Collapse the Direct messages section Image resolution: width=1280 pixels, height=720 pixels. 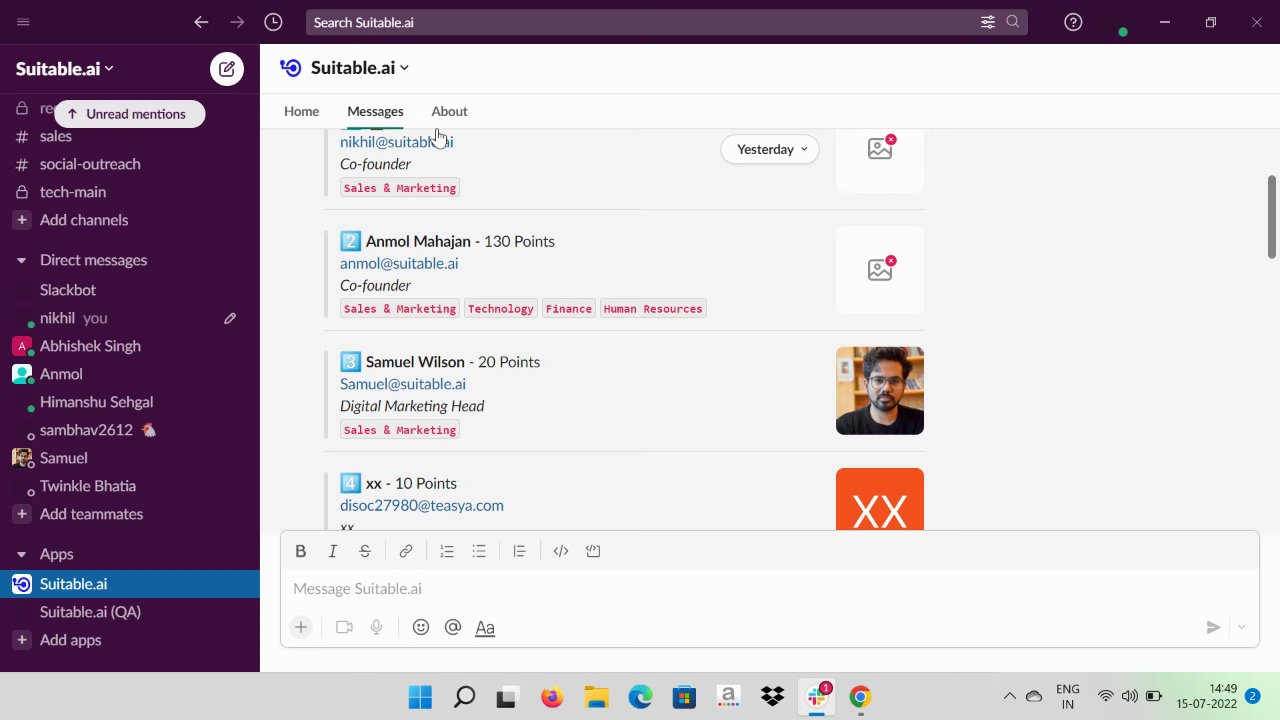[21, 260]
